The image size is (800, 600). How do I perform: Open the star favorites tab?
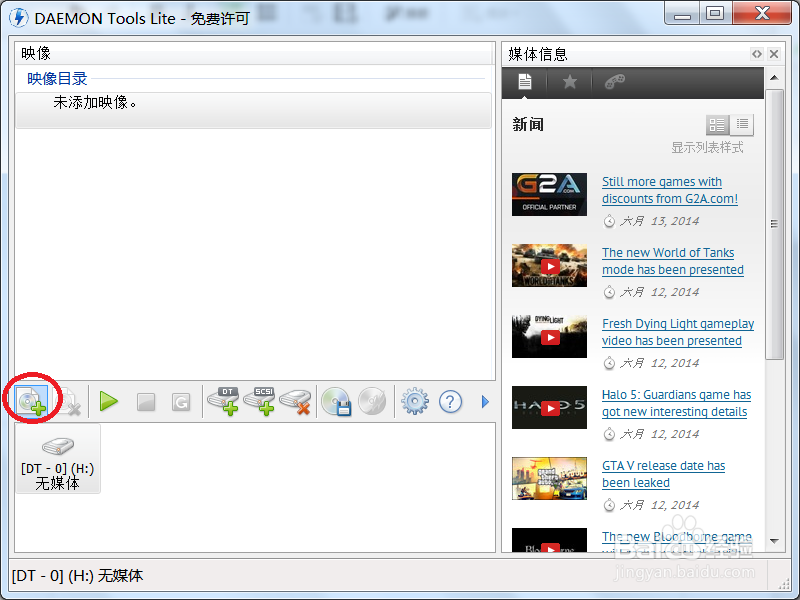(569, 82)
